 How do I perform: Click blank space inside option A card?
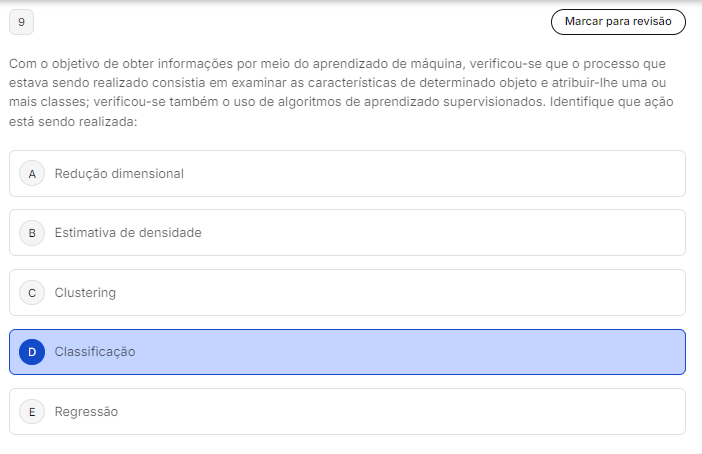click(x=450, y=173)
